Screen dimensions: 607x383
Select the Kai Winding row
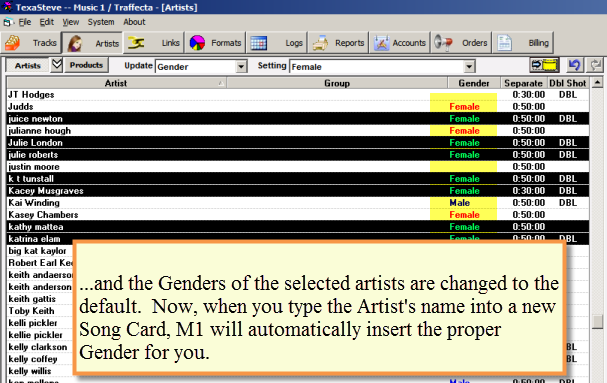click(298, 203)
